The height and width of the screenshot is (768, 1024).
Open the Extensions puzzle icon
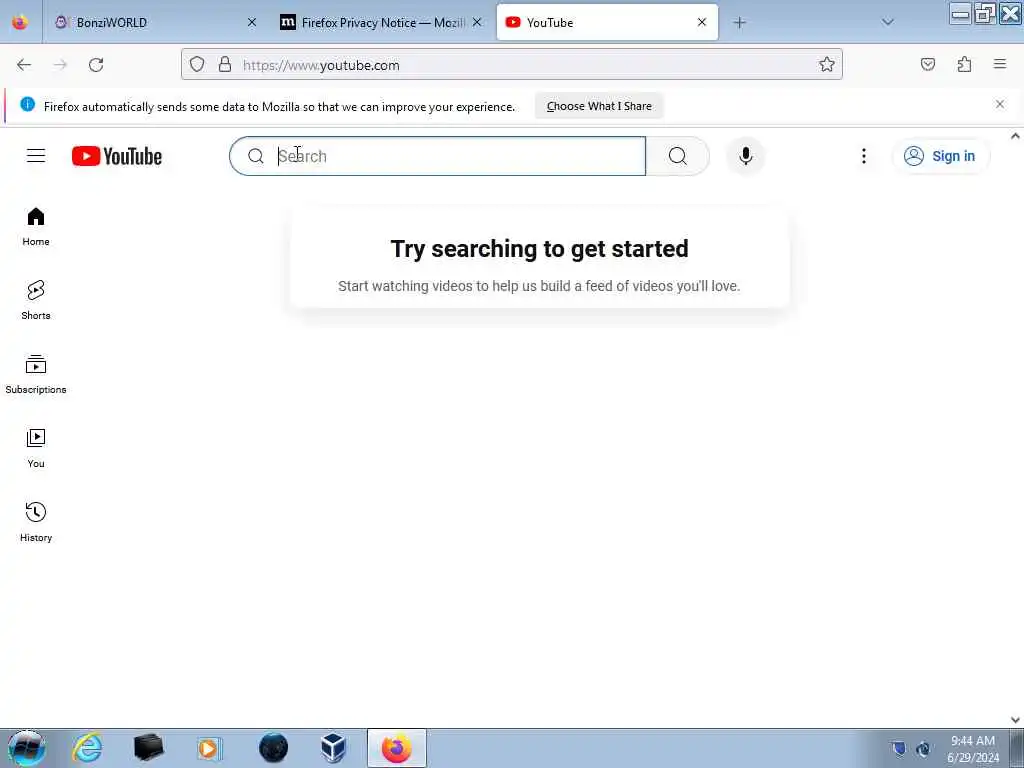coord(965,64)
